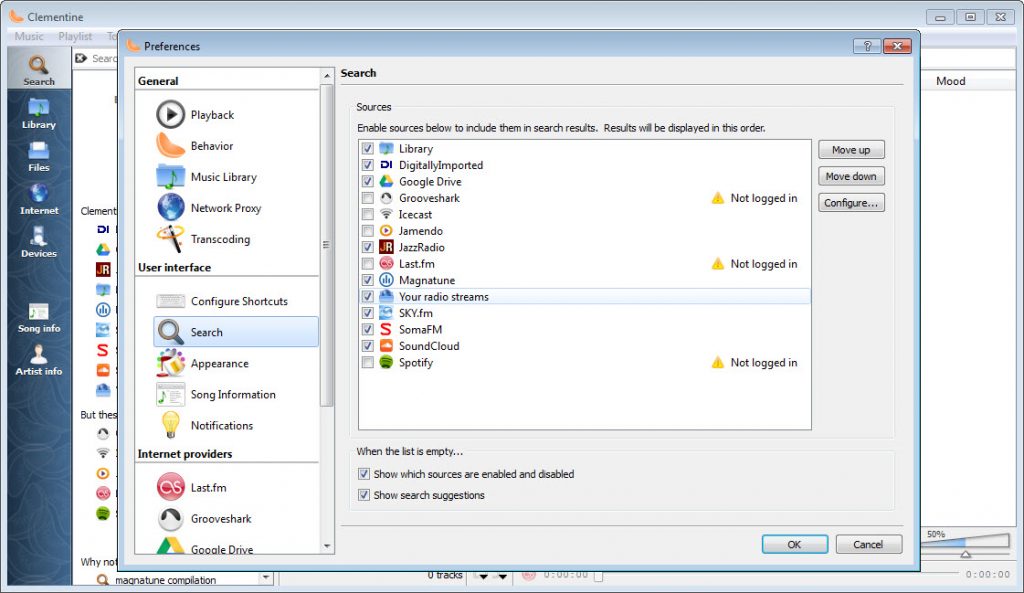Select SomaFM source icon in list
Viewport: 1024px width, 593px height.
point(386,329)
